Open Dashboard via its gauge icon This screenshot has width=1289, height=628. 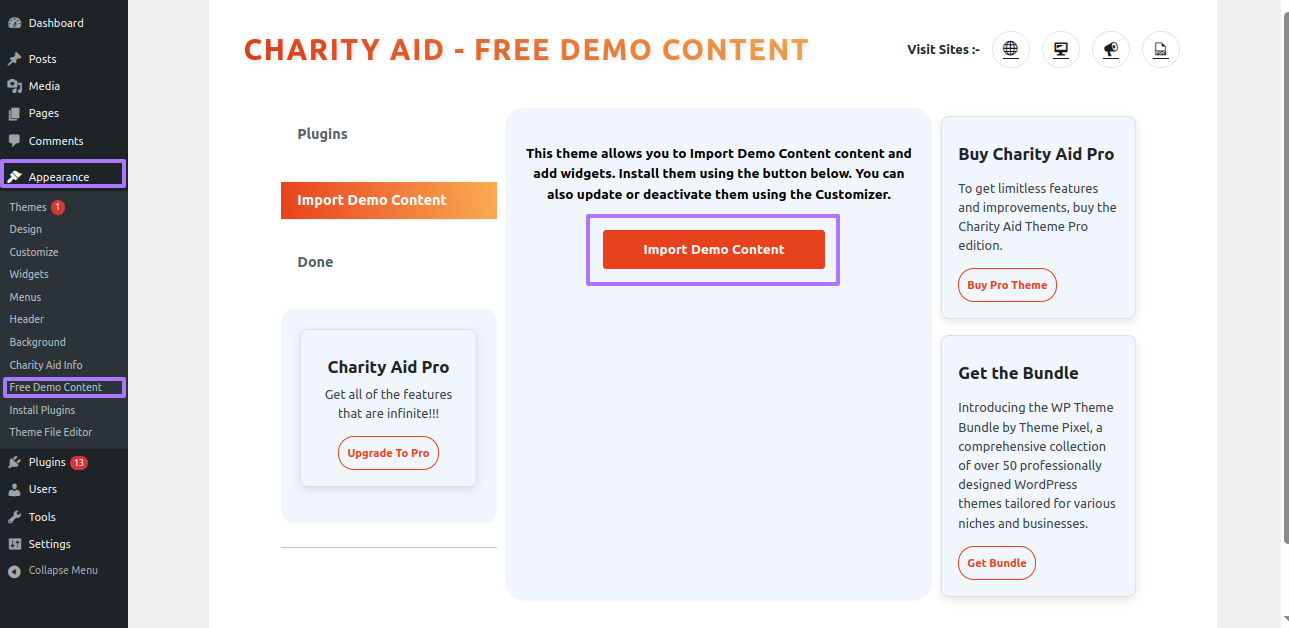14,22
